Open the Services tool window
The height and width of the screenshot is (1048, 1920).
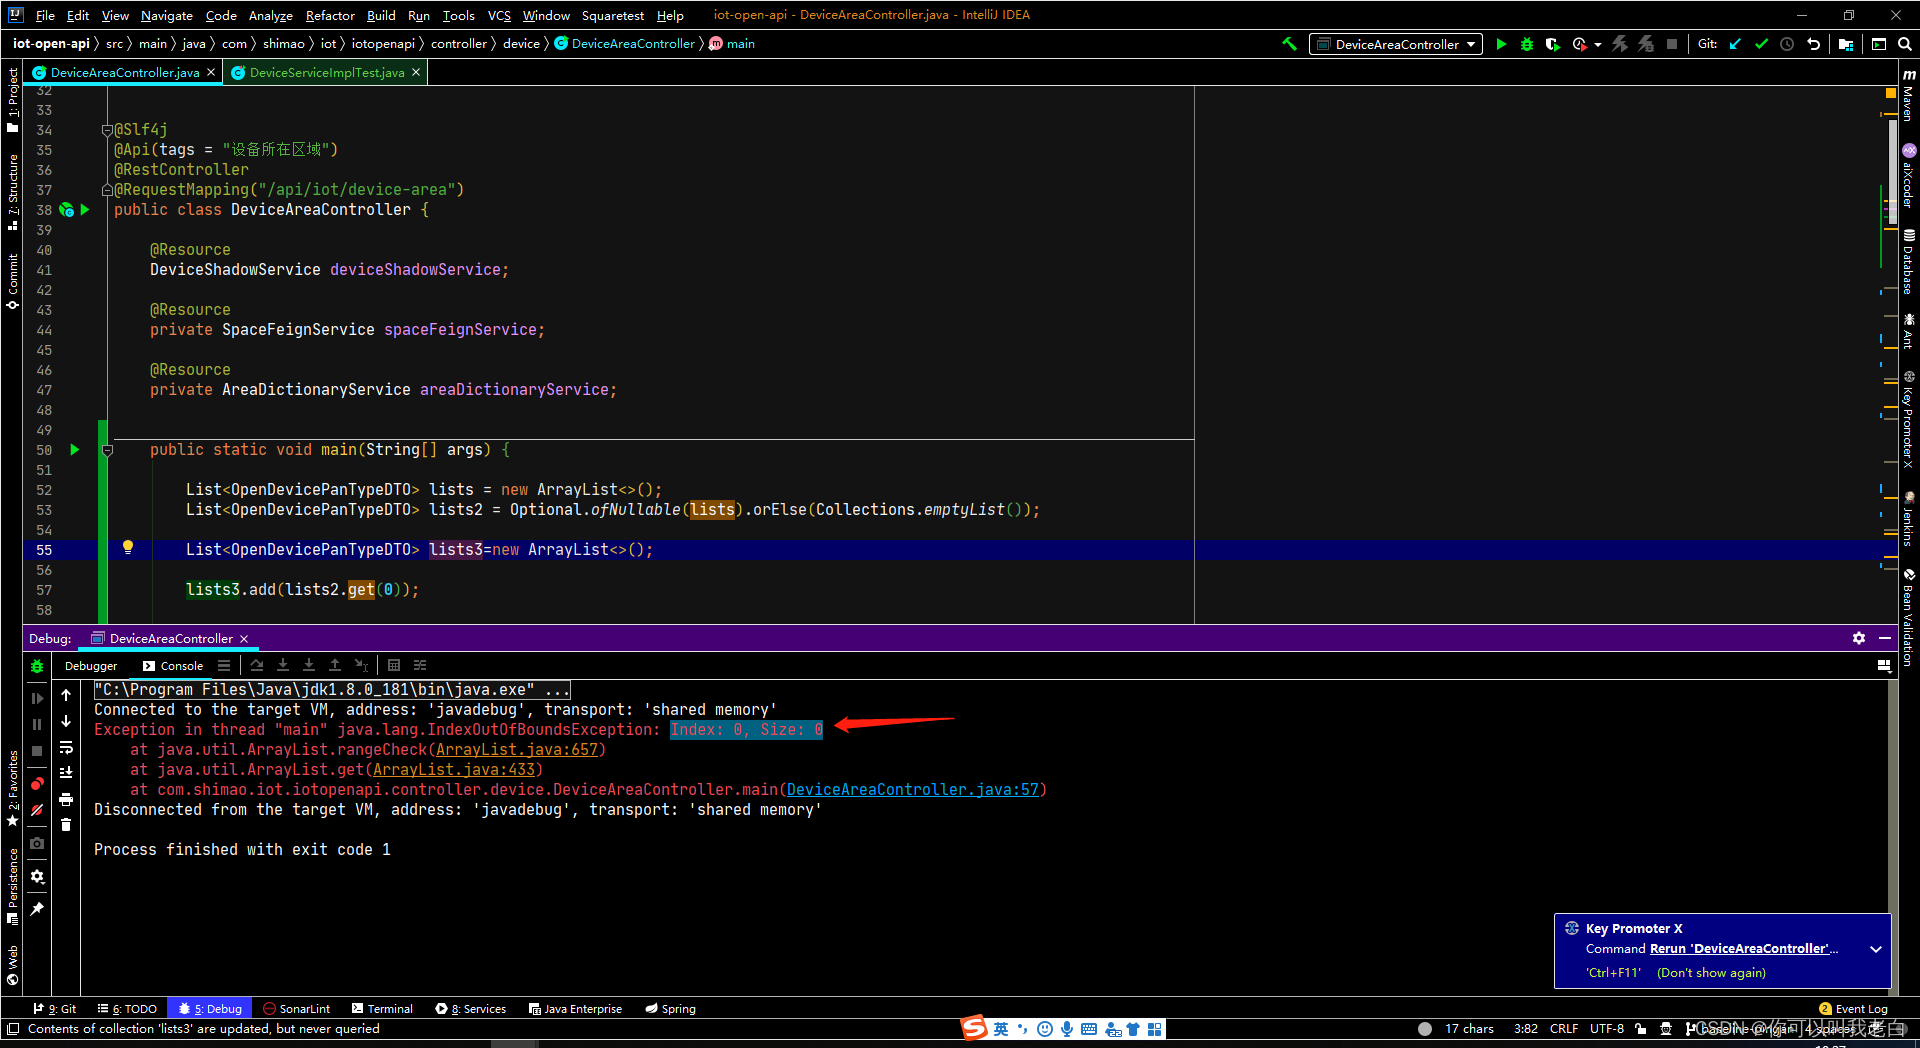pos(471,1009)
